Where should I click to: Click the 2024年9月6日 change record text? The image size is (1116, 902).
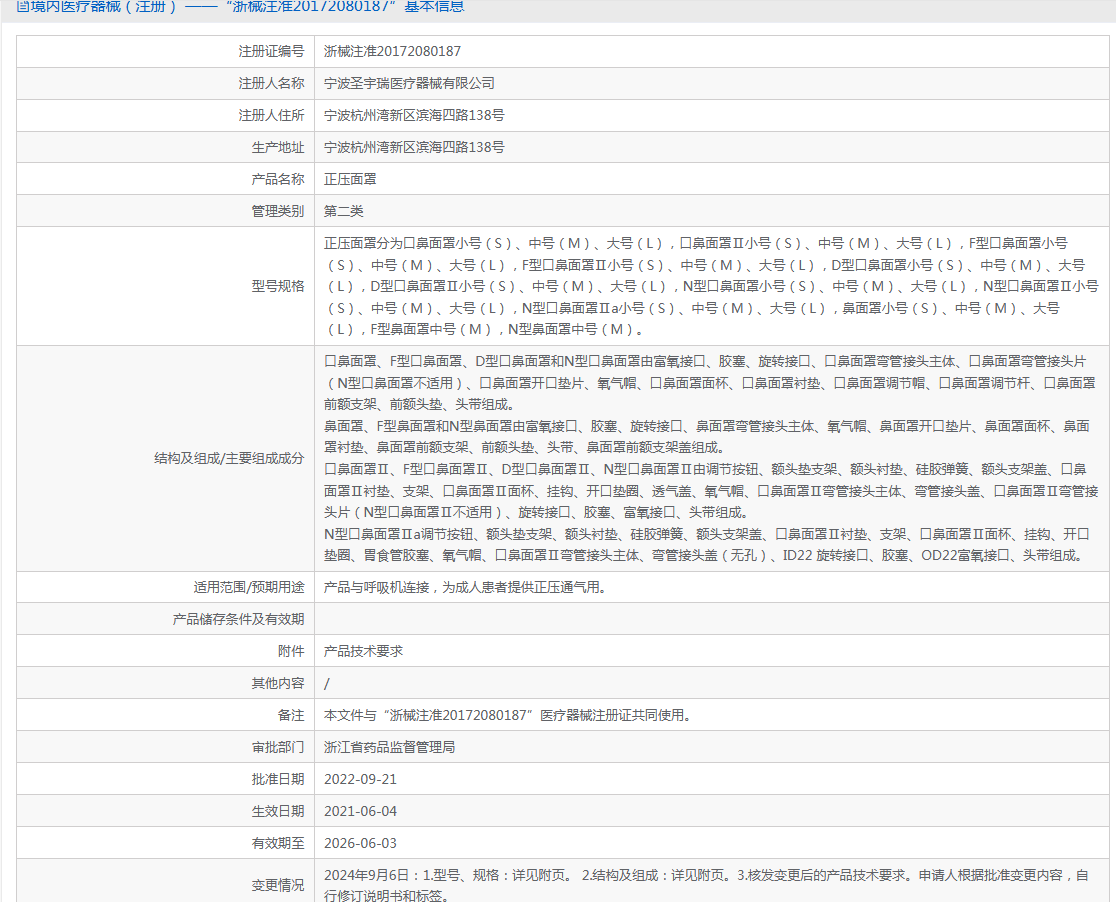pos(706,886)
